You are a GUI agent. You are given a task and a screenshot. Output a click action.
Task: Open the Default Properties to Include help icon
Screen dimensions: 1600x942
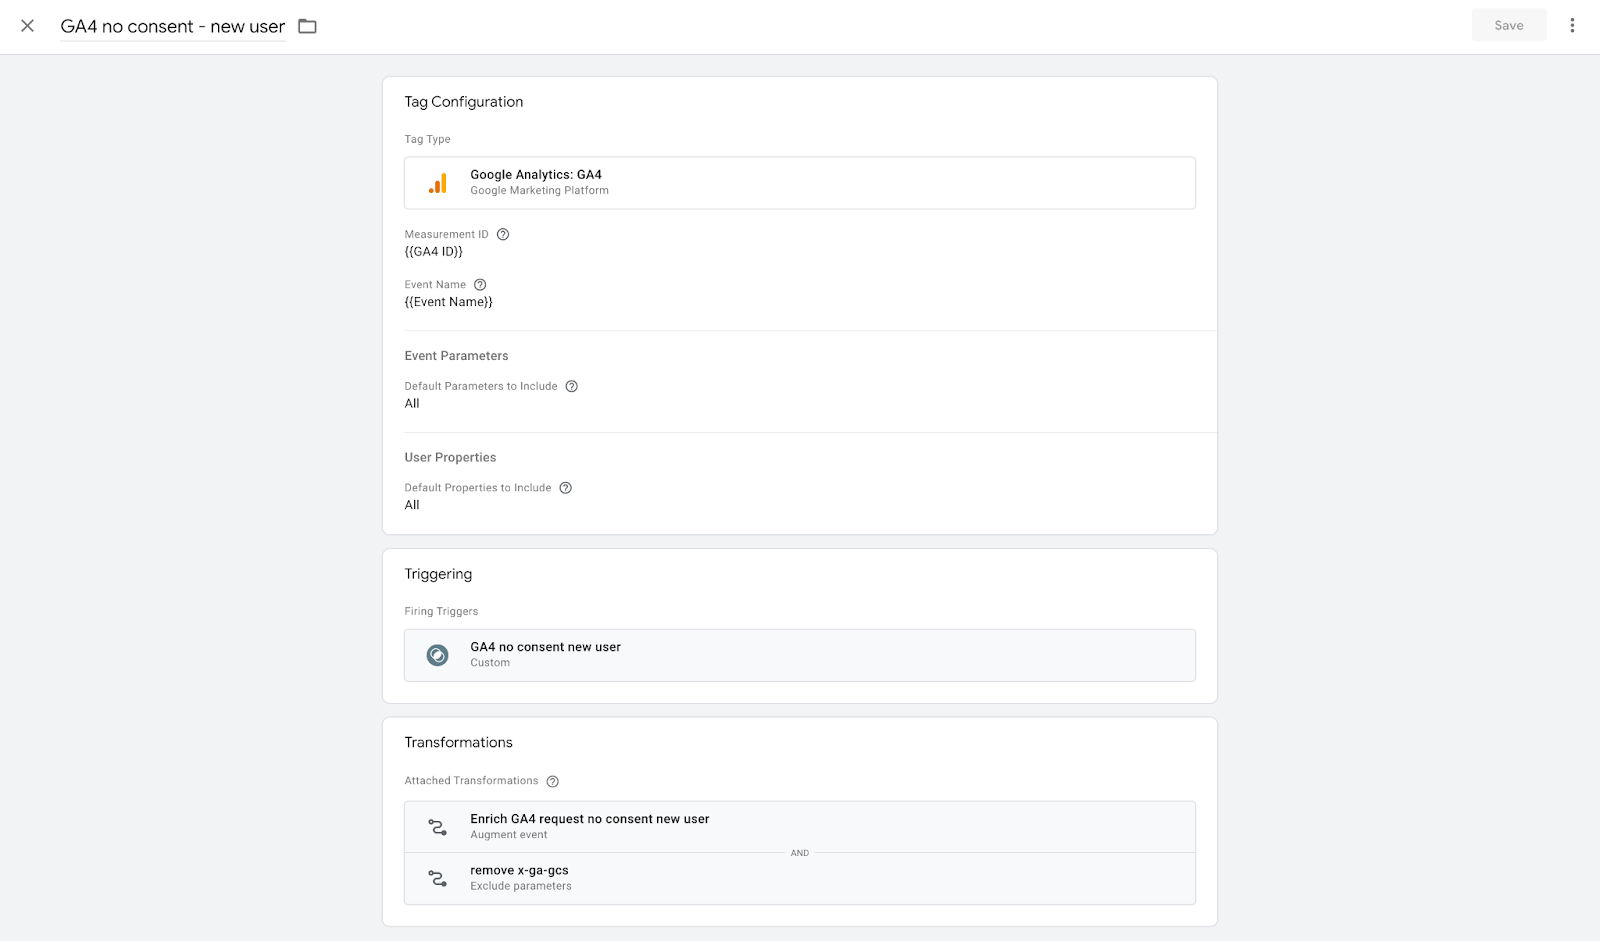(566, 488)
